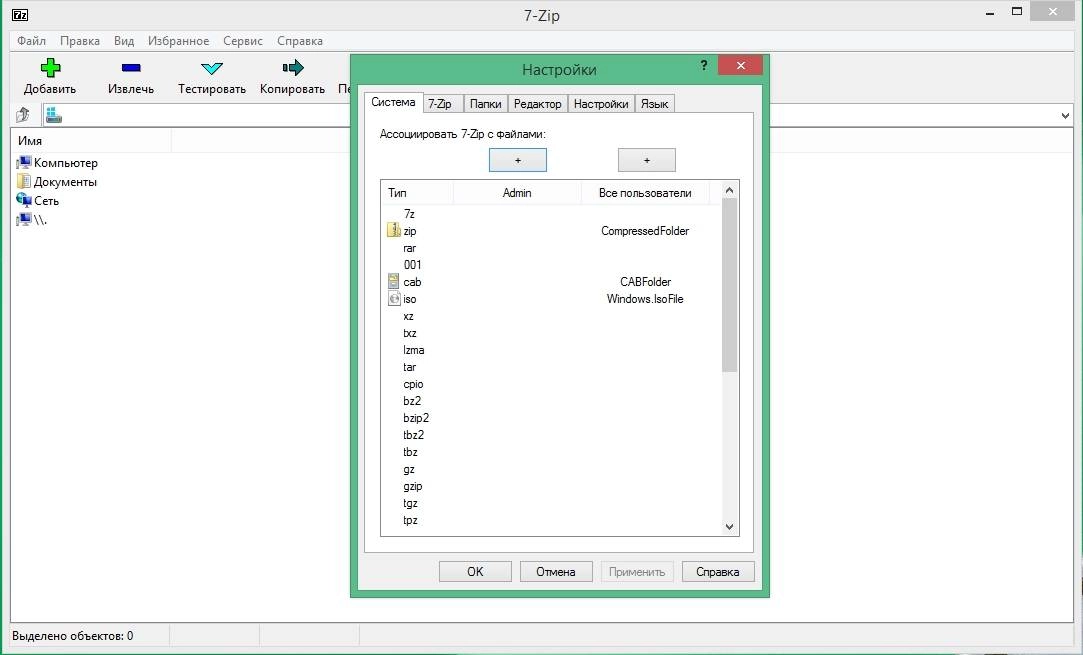Image resolution: width=1083 pixels, height=655 pixels.
Task: Click plus button above Все пользователи column
Action: (x=646, y=160)
